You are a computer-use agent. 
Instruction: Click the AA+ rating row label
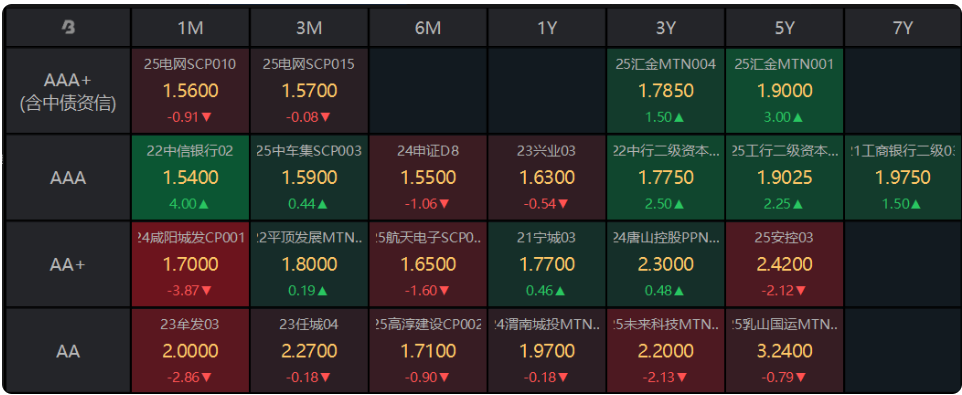tap(67, 264)
